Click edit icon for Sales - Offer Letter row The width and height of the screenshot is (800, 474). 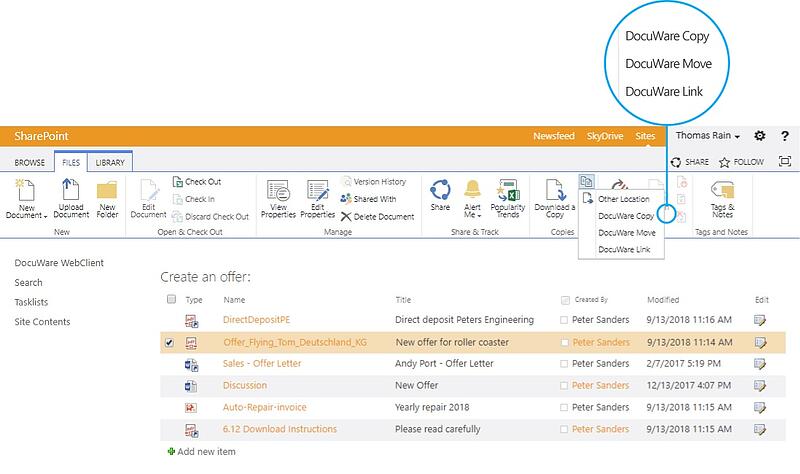click(760, 364)
